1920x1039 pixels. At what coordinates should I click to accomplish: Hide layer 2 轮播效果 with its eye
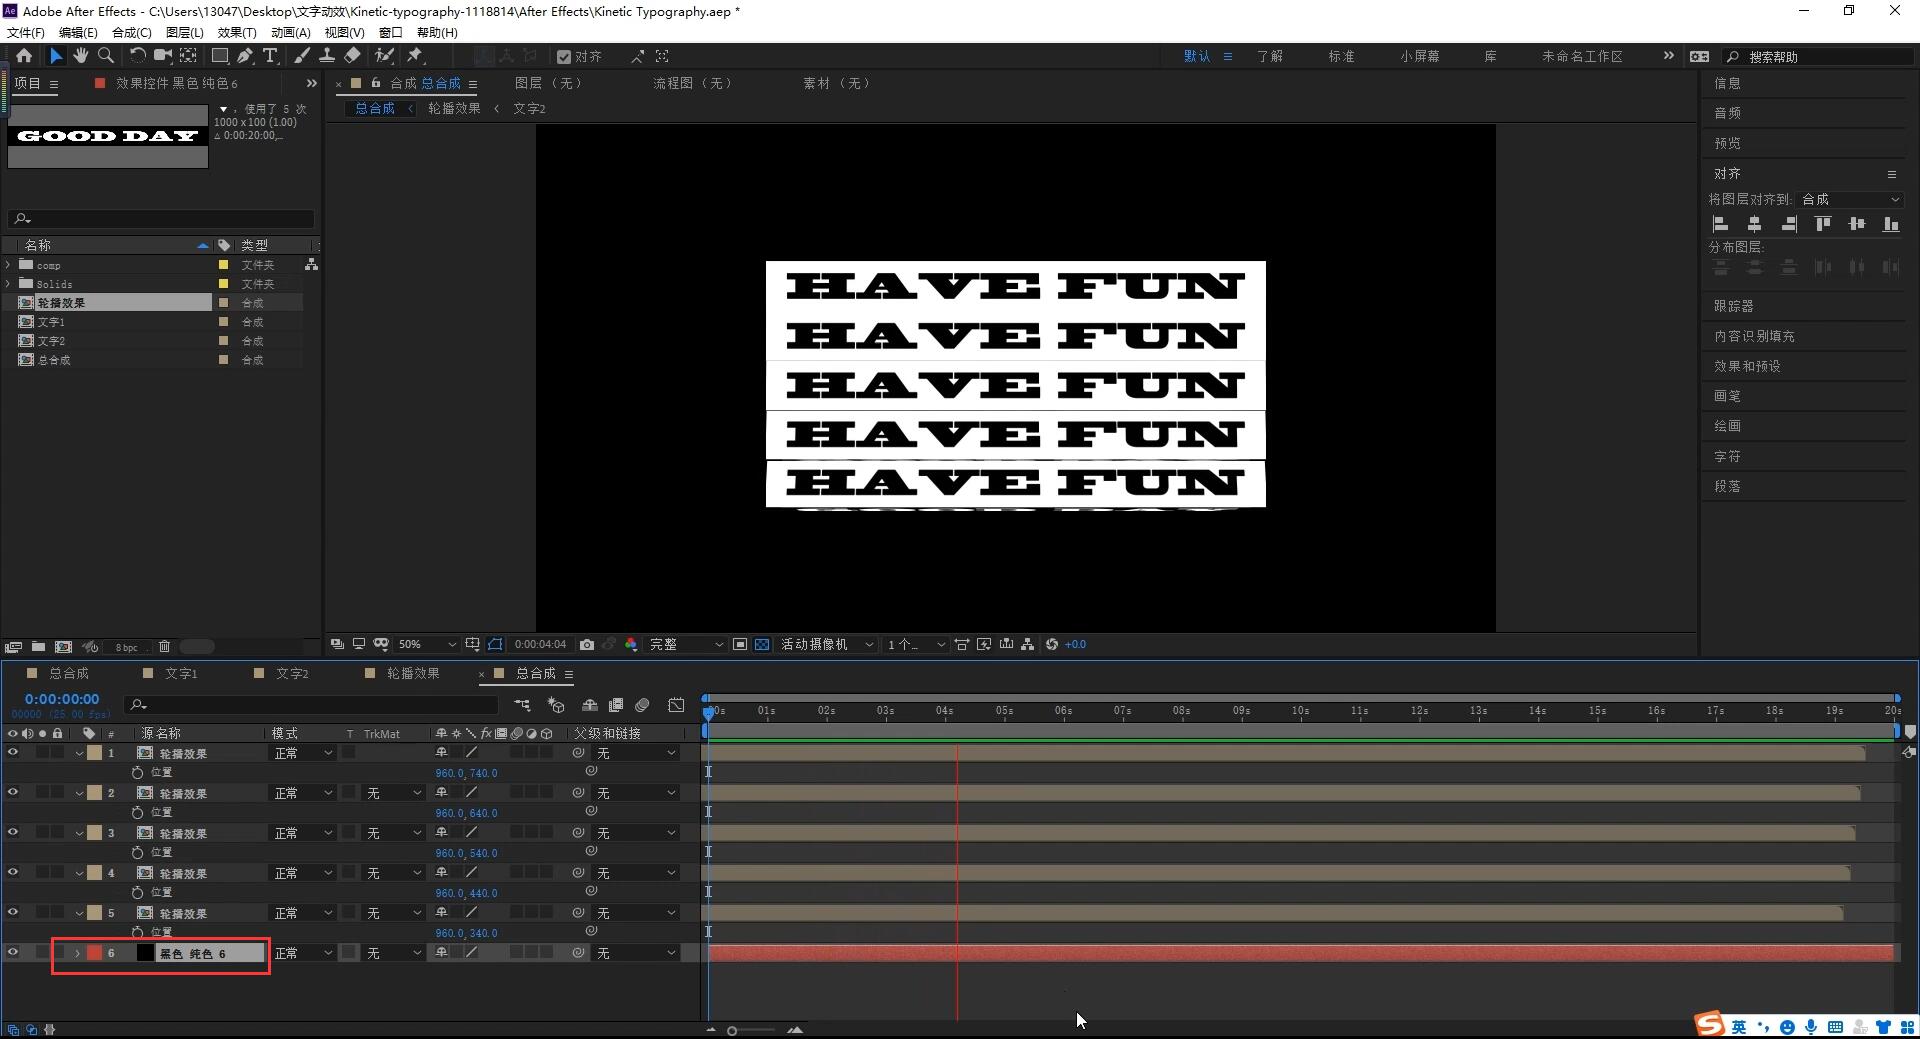tap(13, 792)
